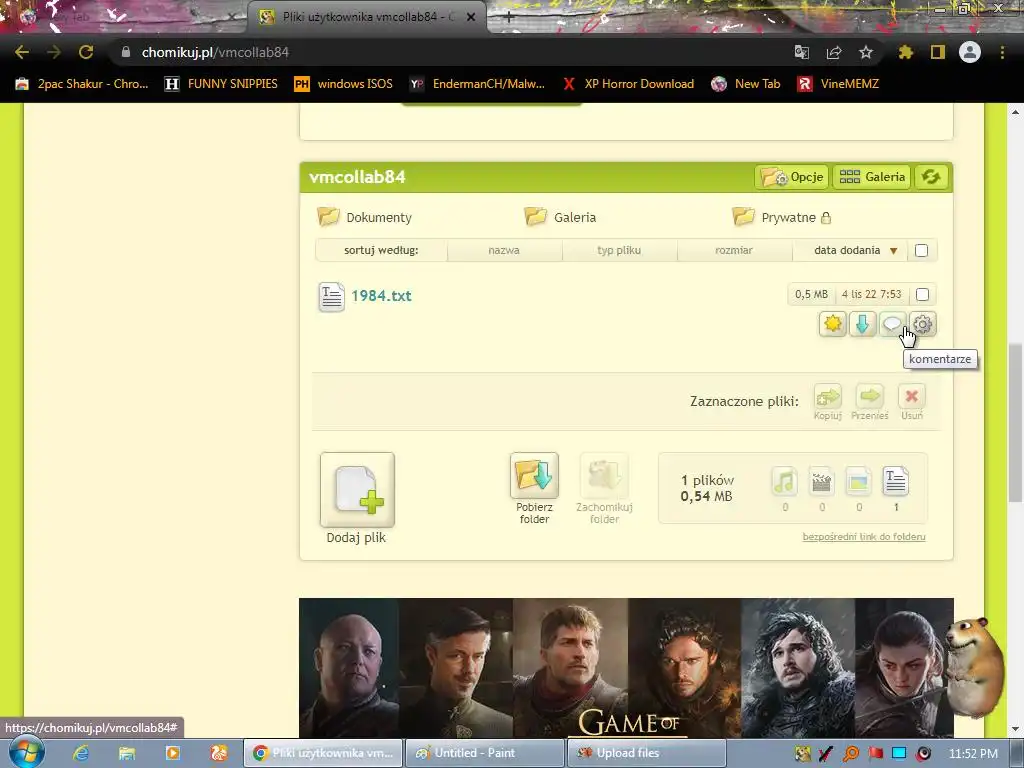This screenshot has height=768, width=1024.
Task: Open New Tab bookmark
Action: pos(746,84)
